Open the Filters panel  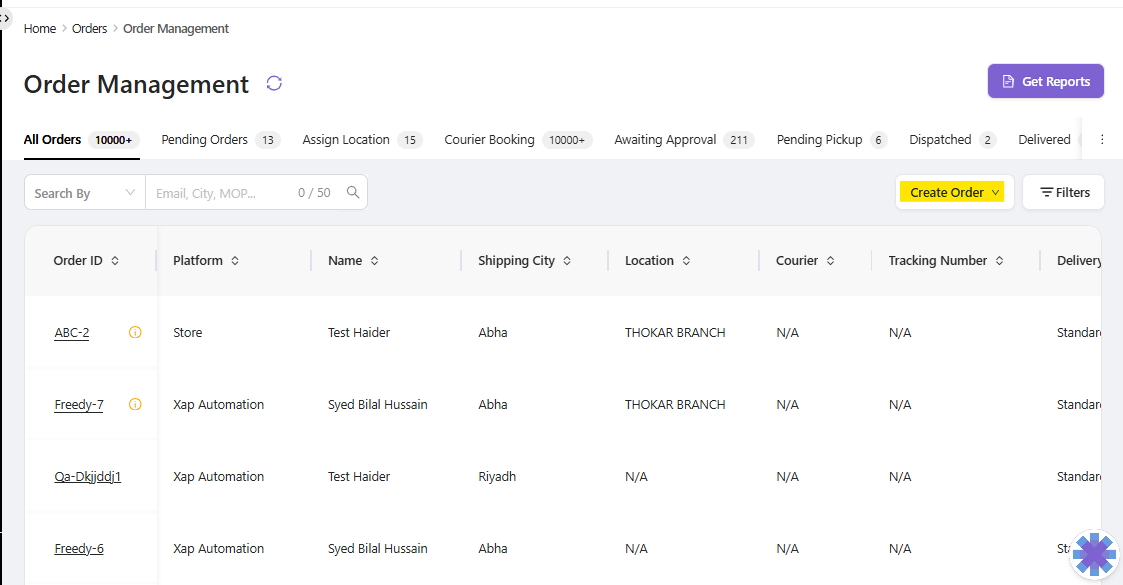[x=1063, y=193]
